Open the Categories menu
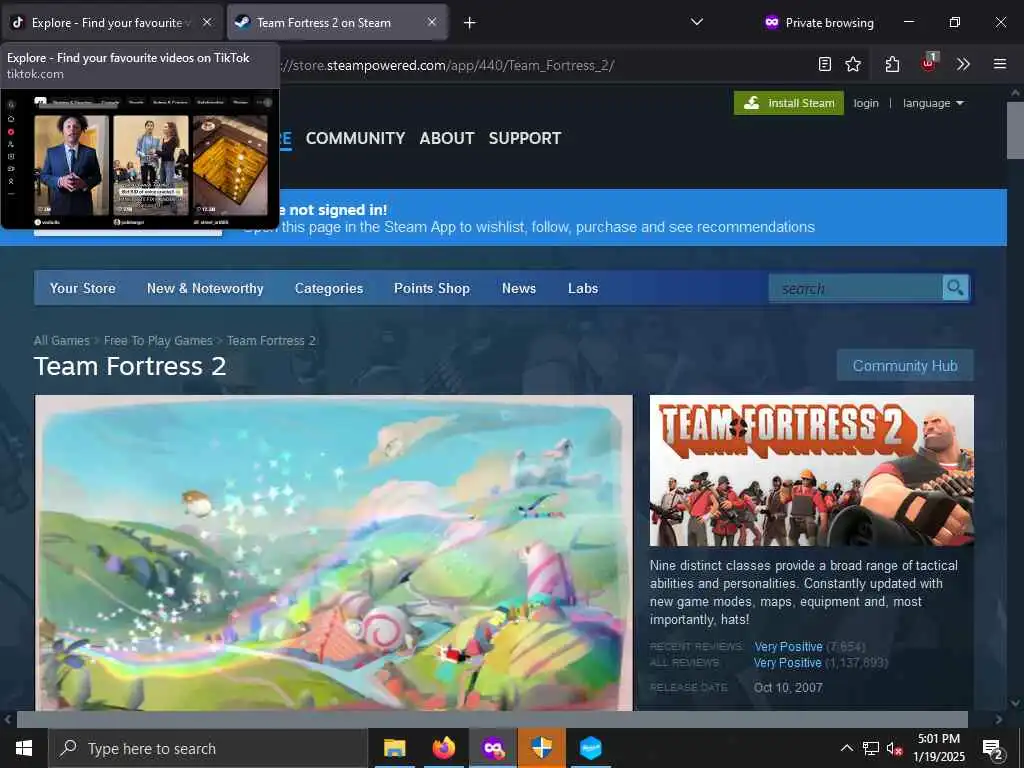Image resolution: width=1024 pixels, height=768 pixels. pos(328,288)
